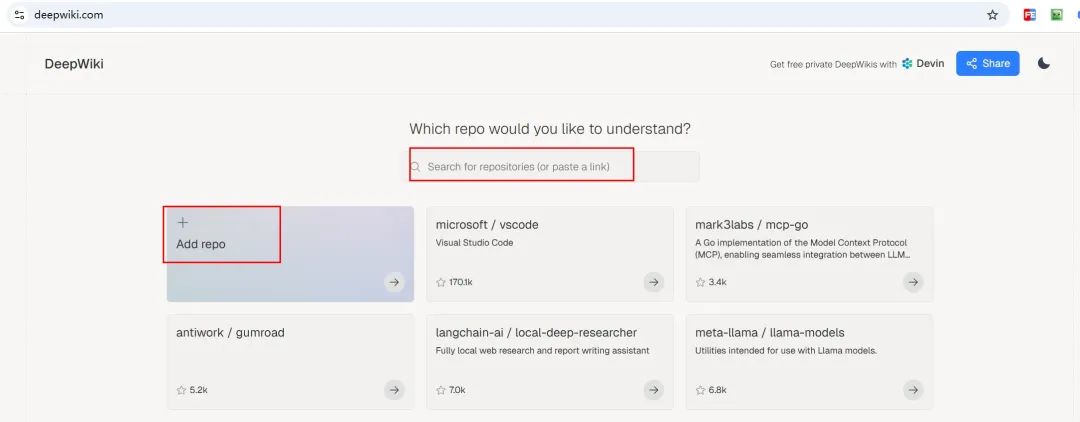Image resolution: width=1080 pixels, height=422 pixels.
Task: Click the star icon showing 3.4k
Action: click(x=700, y=282)
